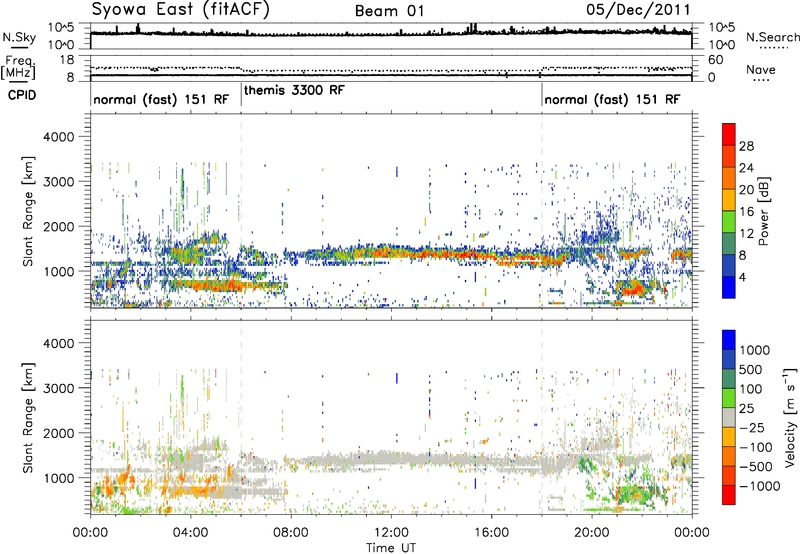The height and width of the screenshot is (554, 800).
Task: Click the 'Beam 01' label
Action: click(x=389, y=11)
